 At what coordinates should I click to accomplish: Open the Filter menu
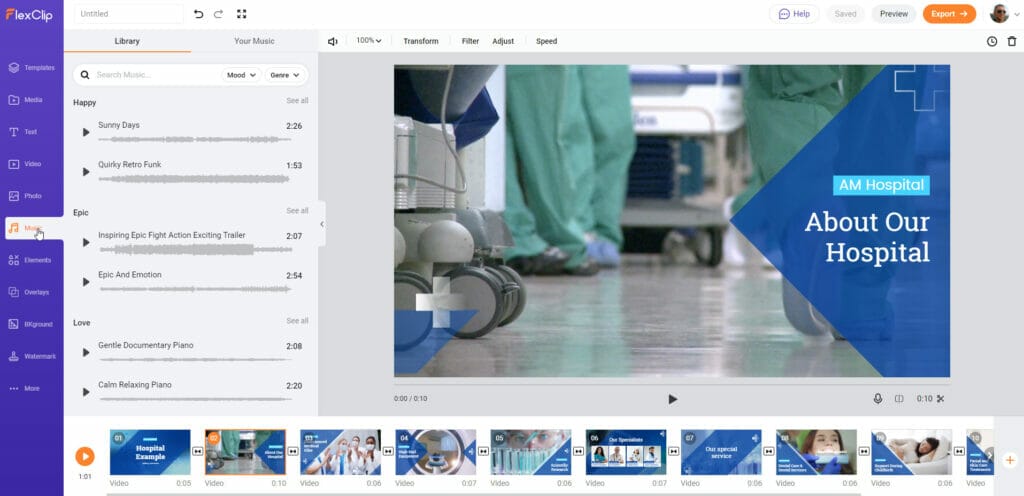point(470,41)
